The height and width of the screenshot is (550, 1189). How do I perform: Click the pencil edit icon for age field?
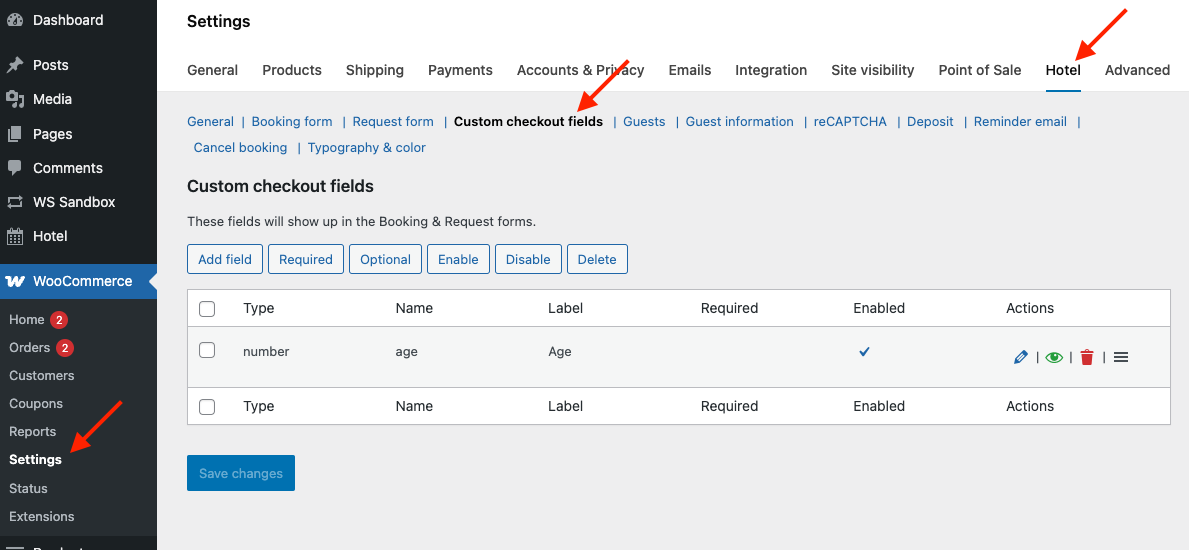click(1020, 357)
